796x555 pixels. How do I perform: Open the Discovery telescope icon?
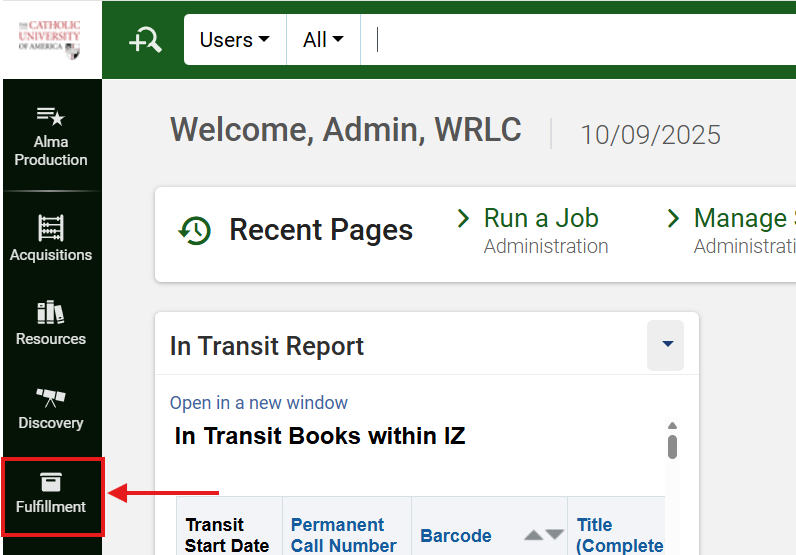(50, 397)
